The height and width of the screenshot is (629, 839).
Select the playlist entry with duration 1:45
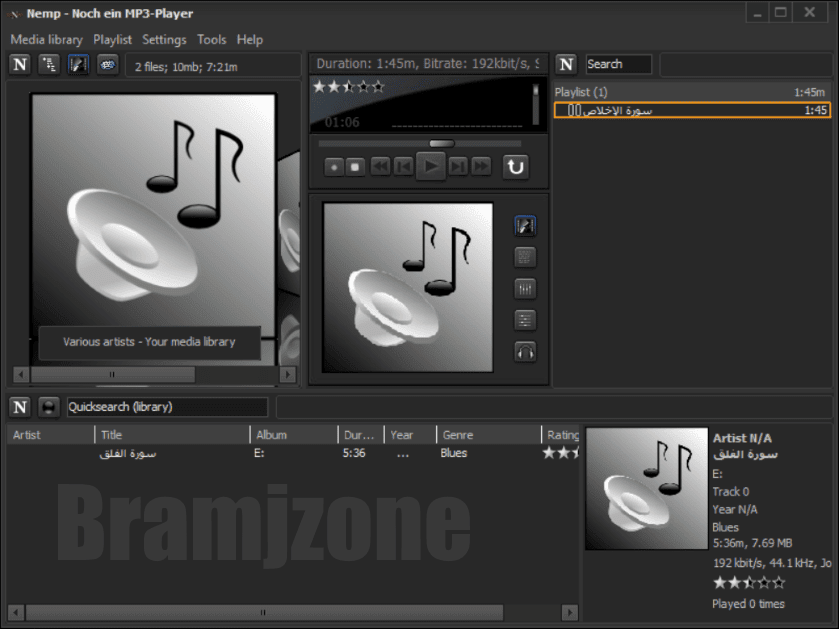692,110
